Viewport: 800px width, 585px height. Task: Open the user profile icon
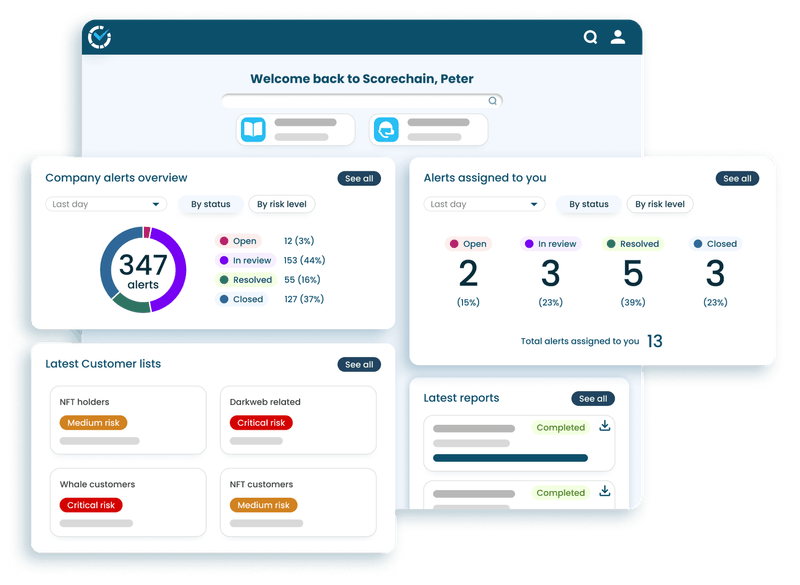pos(618,36)
